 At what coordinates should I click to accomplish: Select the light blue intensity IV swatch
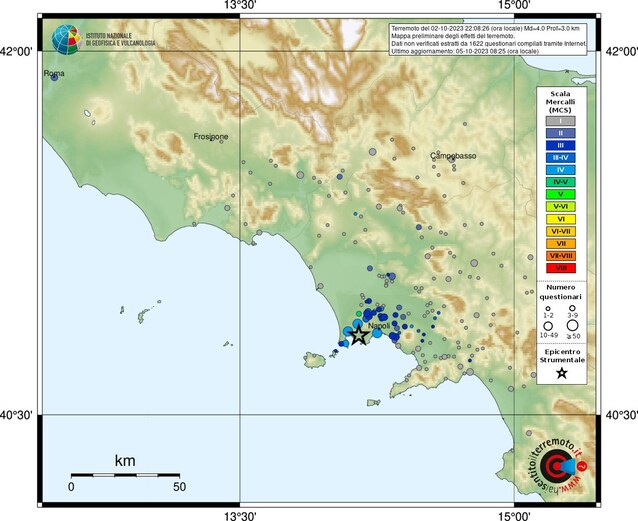(x=561, y=170)
